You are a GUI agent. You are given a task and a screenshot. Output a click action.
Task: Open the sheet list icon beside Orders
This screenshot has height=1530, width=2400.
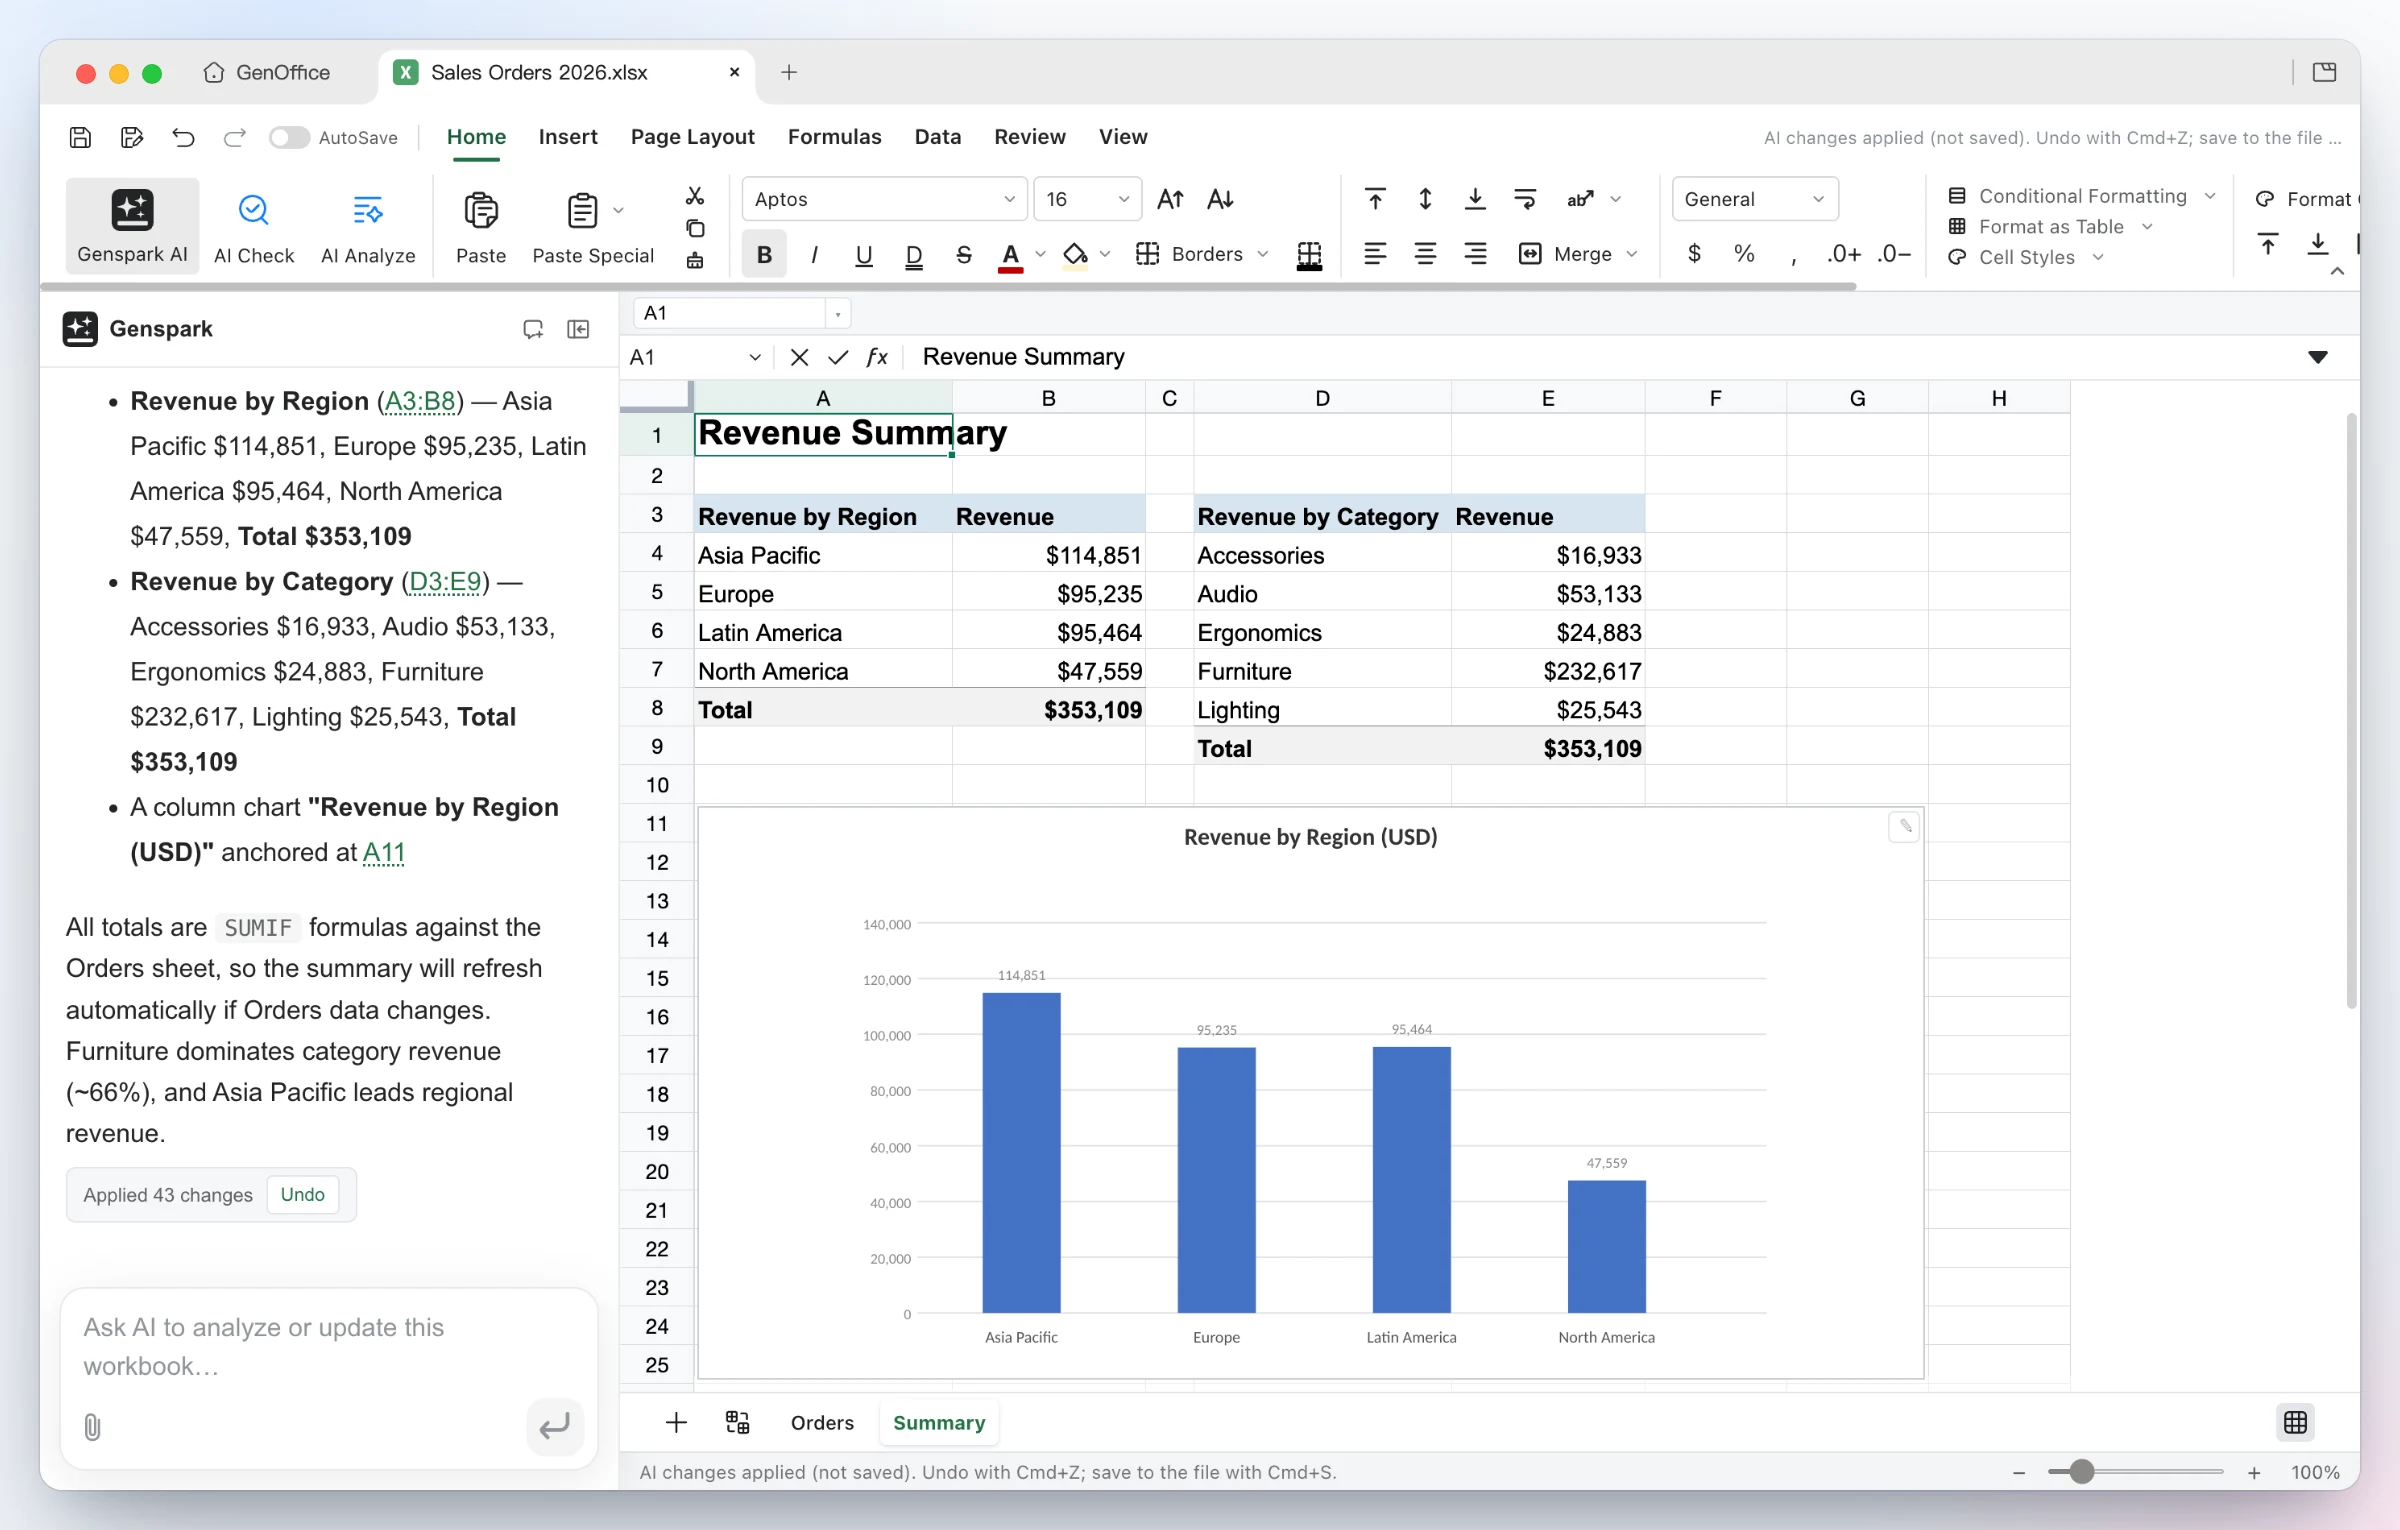coord(737,1422)
